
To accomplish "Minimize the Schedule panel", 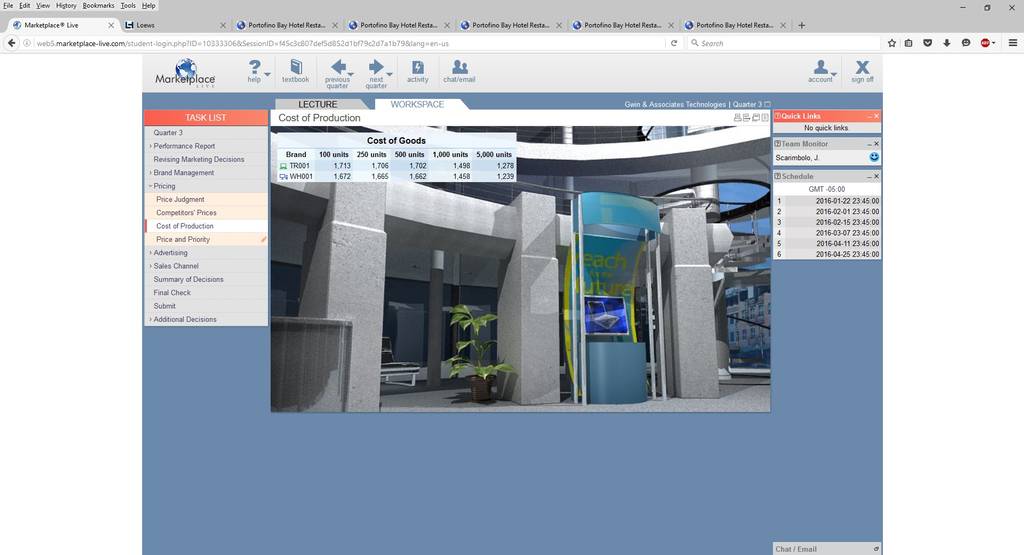I will (869, 176).
